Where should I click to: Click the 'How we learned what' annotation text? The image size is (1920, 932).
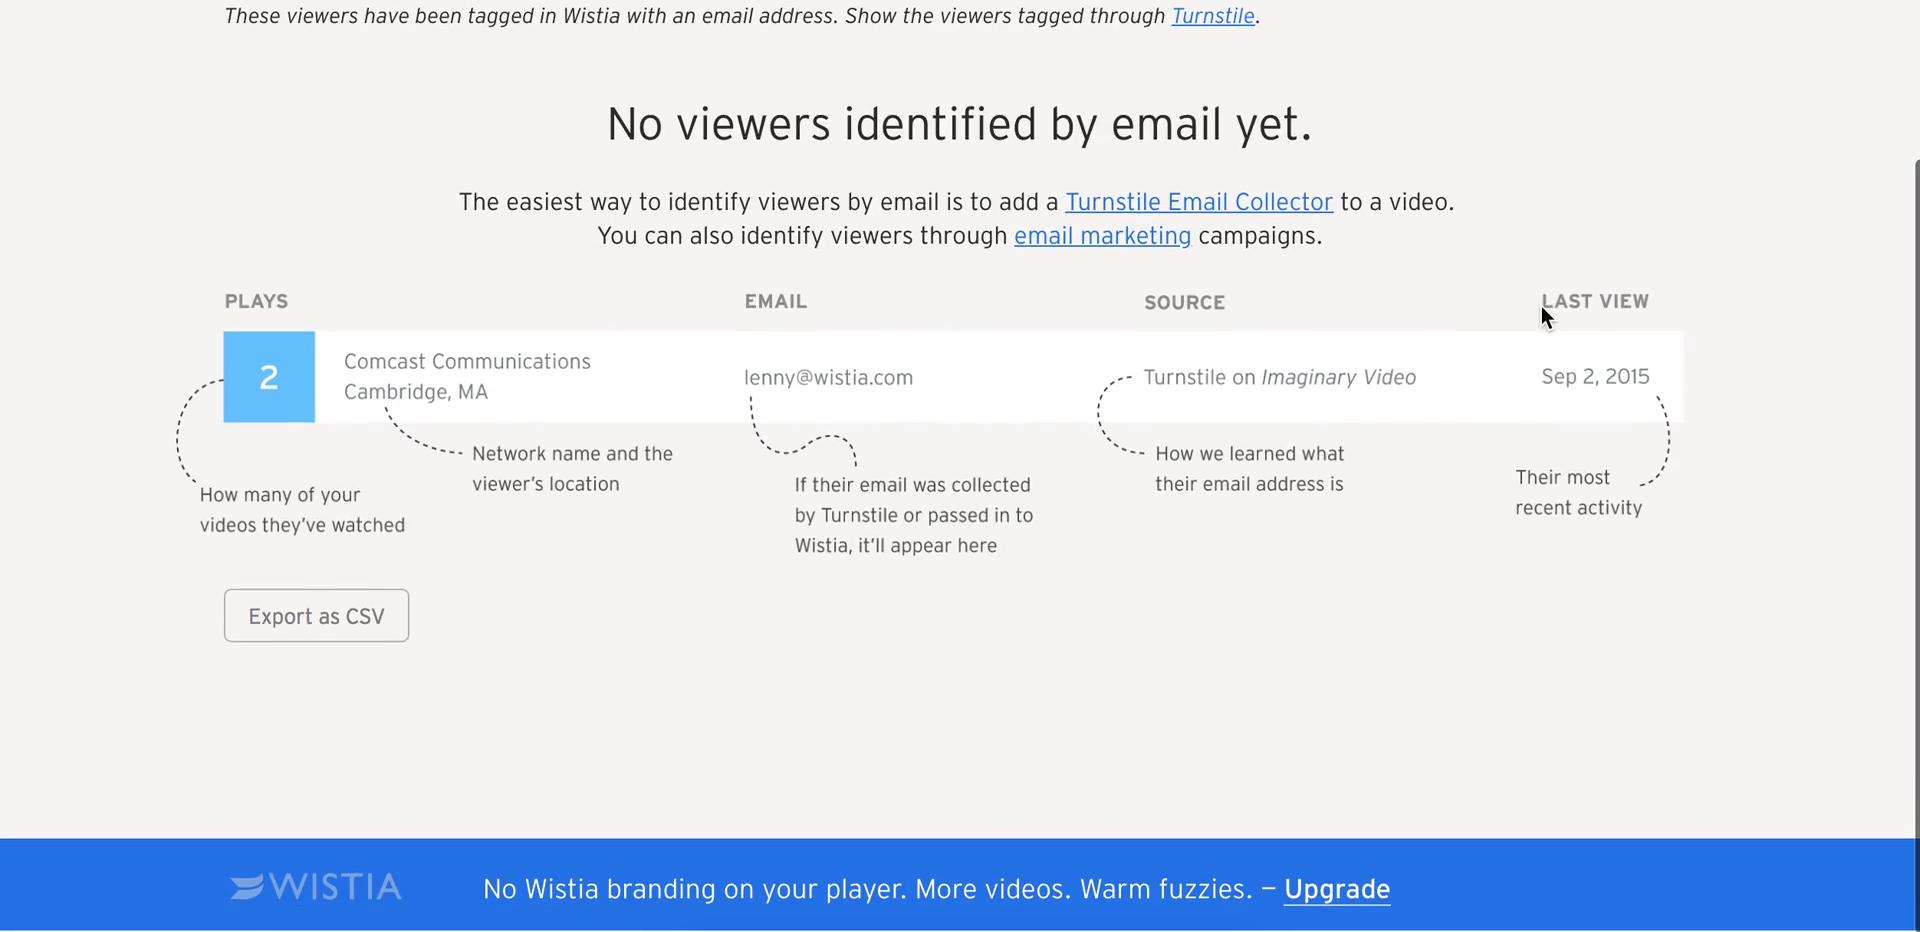coord(1250,469)
